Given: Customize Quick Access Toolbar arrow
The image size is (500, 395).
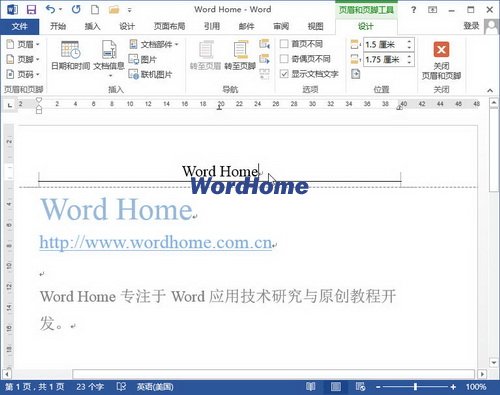Looking at the screenshot, I should (x=130, y=10).
